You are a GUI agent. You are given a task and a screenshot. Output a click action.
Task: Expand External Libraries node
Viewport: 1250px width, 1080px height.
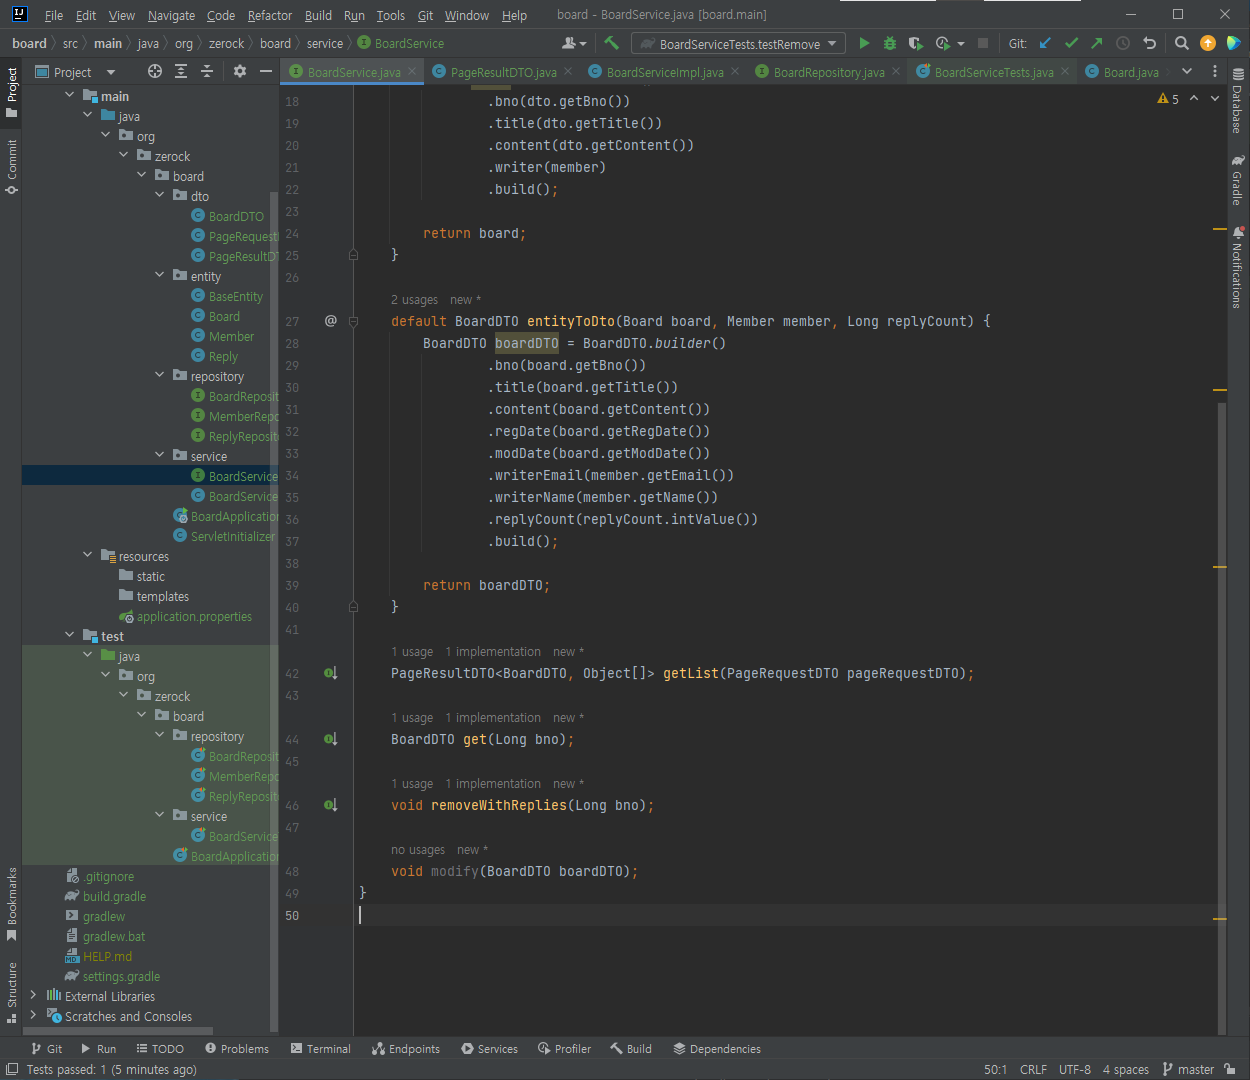point(33,995)
